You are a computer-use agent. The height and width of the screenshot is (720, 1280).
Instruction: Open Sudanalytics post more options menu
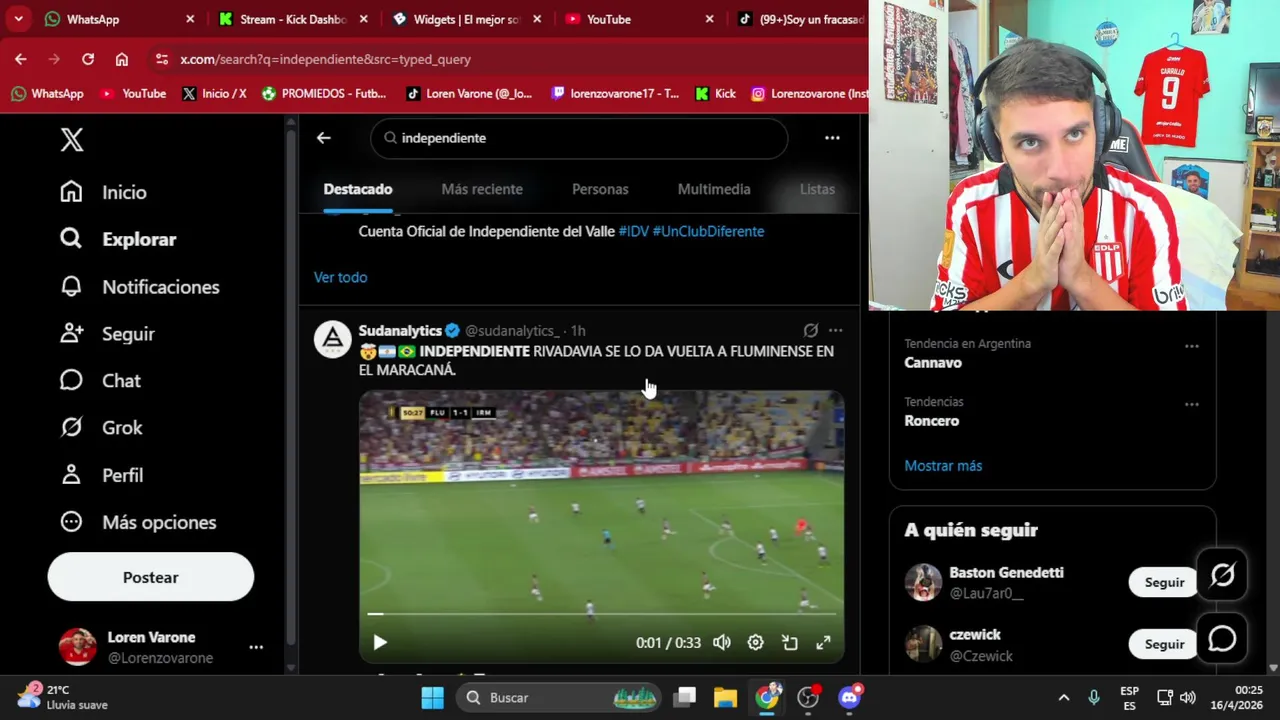835,330
